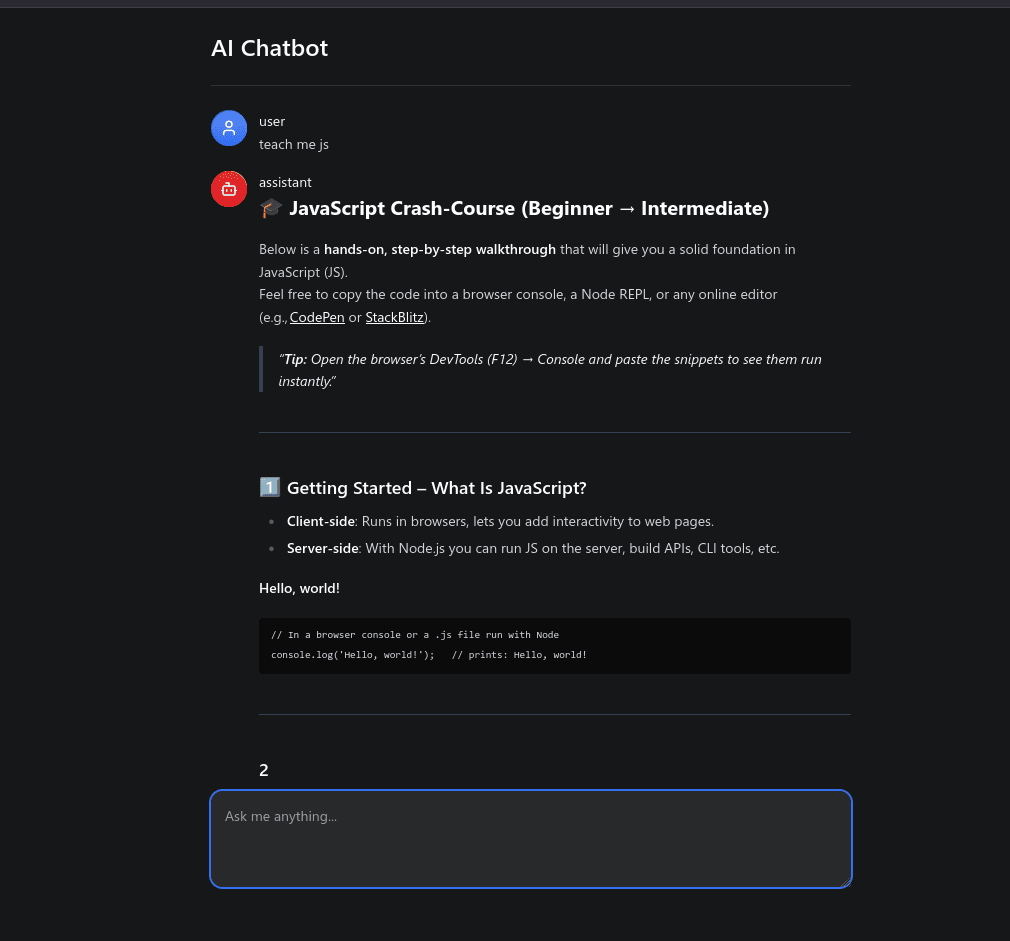Viewport: 1010px width, 941px height.
Task: Open the CodePen link
Action: click(317, 318)
